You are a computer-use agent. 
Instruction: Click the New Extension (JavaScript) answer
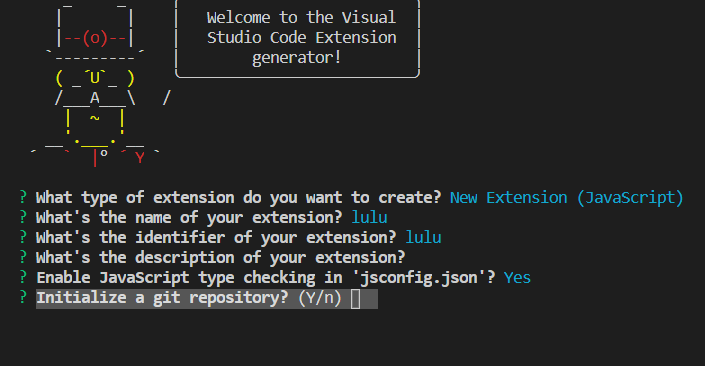point(567,198)
